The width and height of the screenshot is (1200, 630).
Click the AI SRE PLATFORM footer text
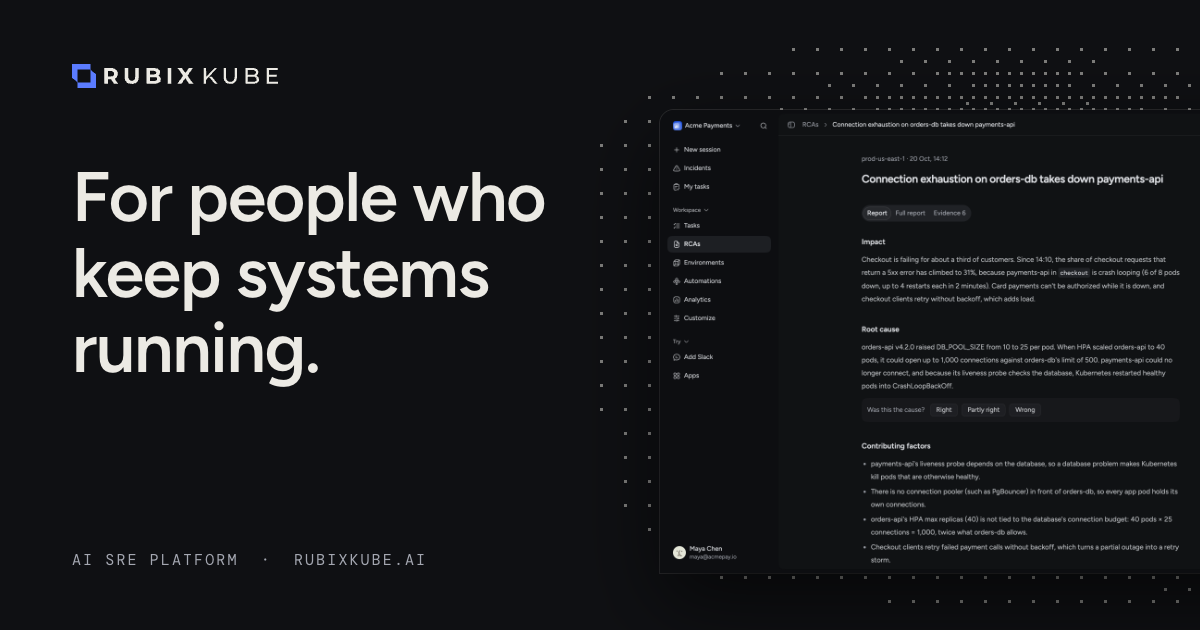point(155,560)
